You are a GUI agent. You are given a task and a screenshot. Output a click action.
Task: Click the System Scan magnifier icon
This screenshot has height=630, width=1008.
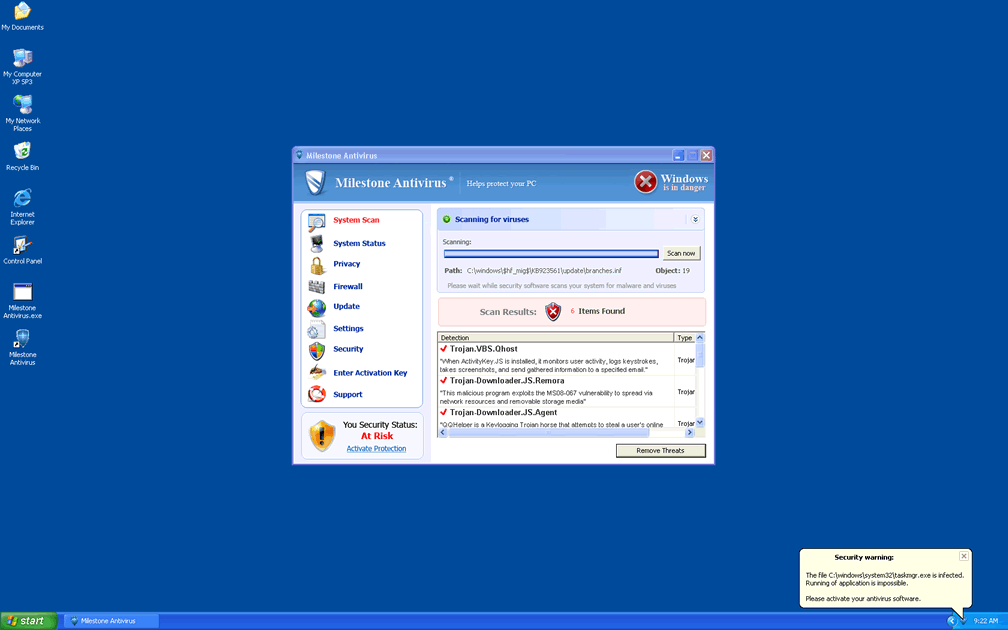click(x=316, y=221)
